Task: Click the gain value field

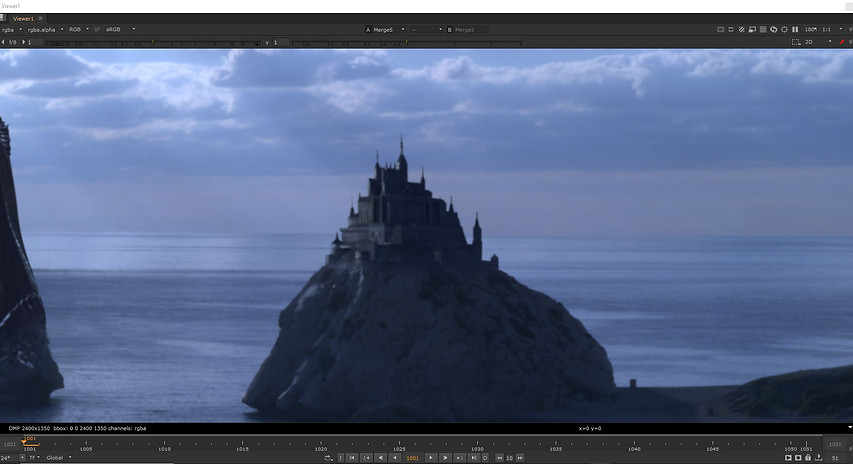Action: pyautogui.click(x=35, y=42)
